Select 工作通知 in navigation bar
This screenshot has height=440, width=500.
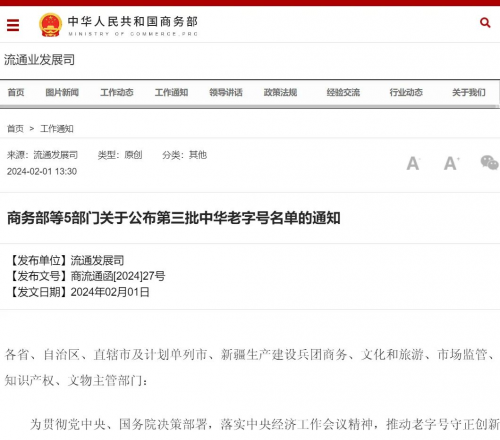point(171,92)
